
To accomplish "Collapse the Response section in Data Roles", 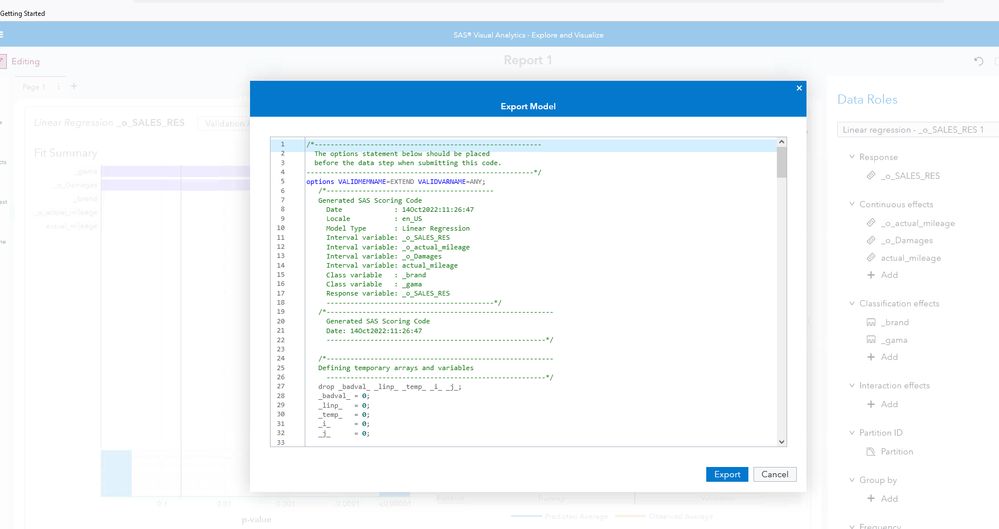I will (x=852, y=157).
